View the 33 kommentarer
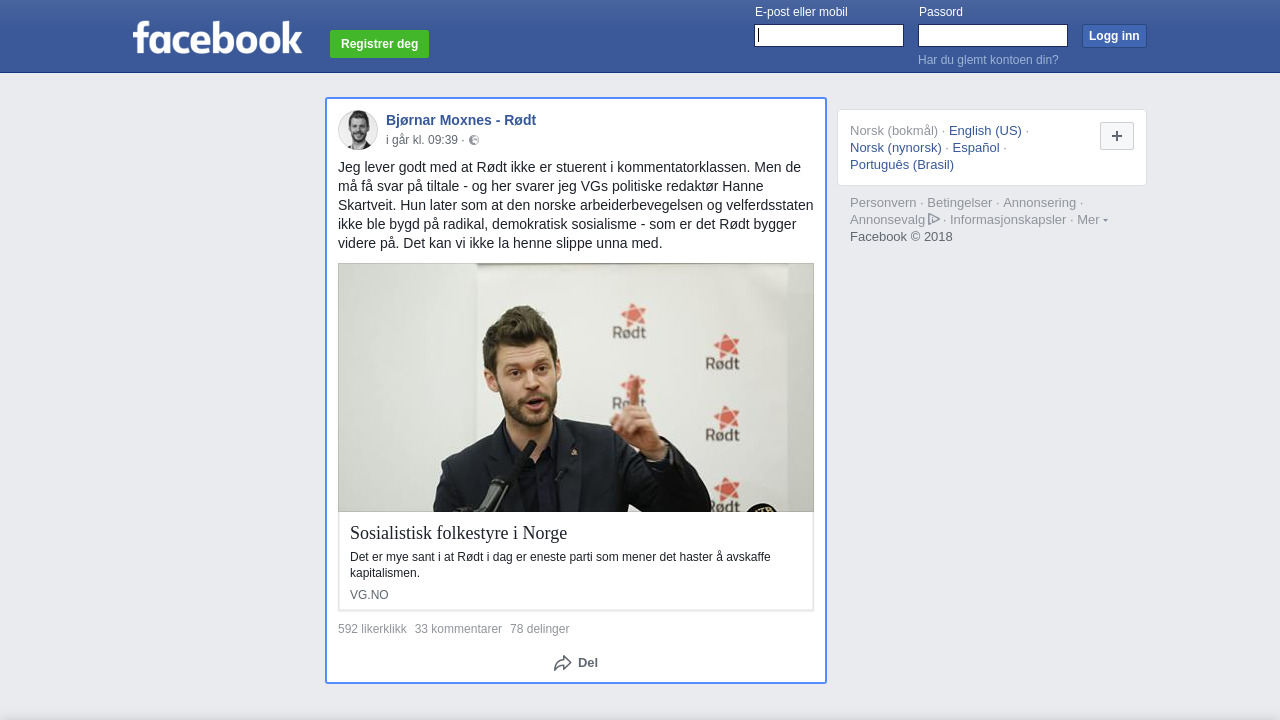 click(458, 629)
